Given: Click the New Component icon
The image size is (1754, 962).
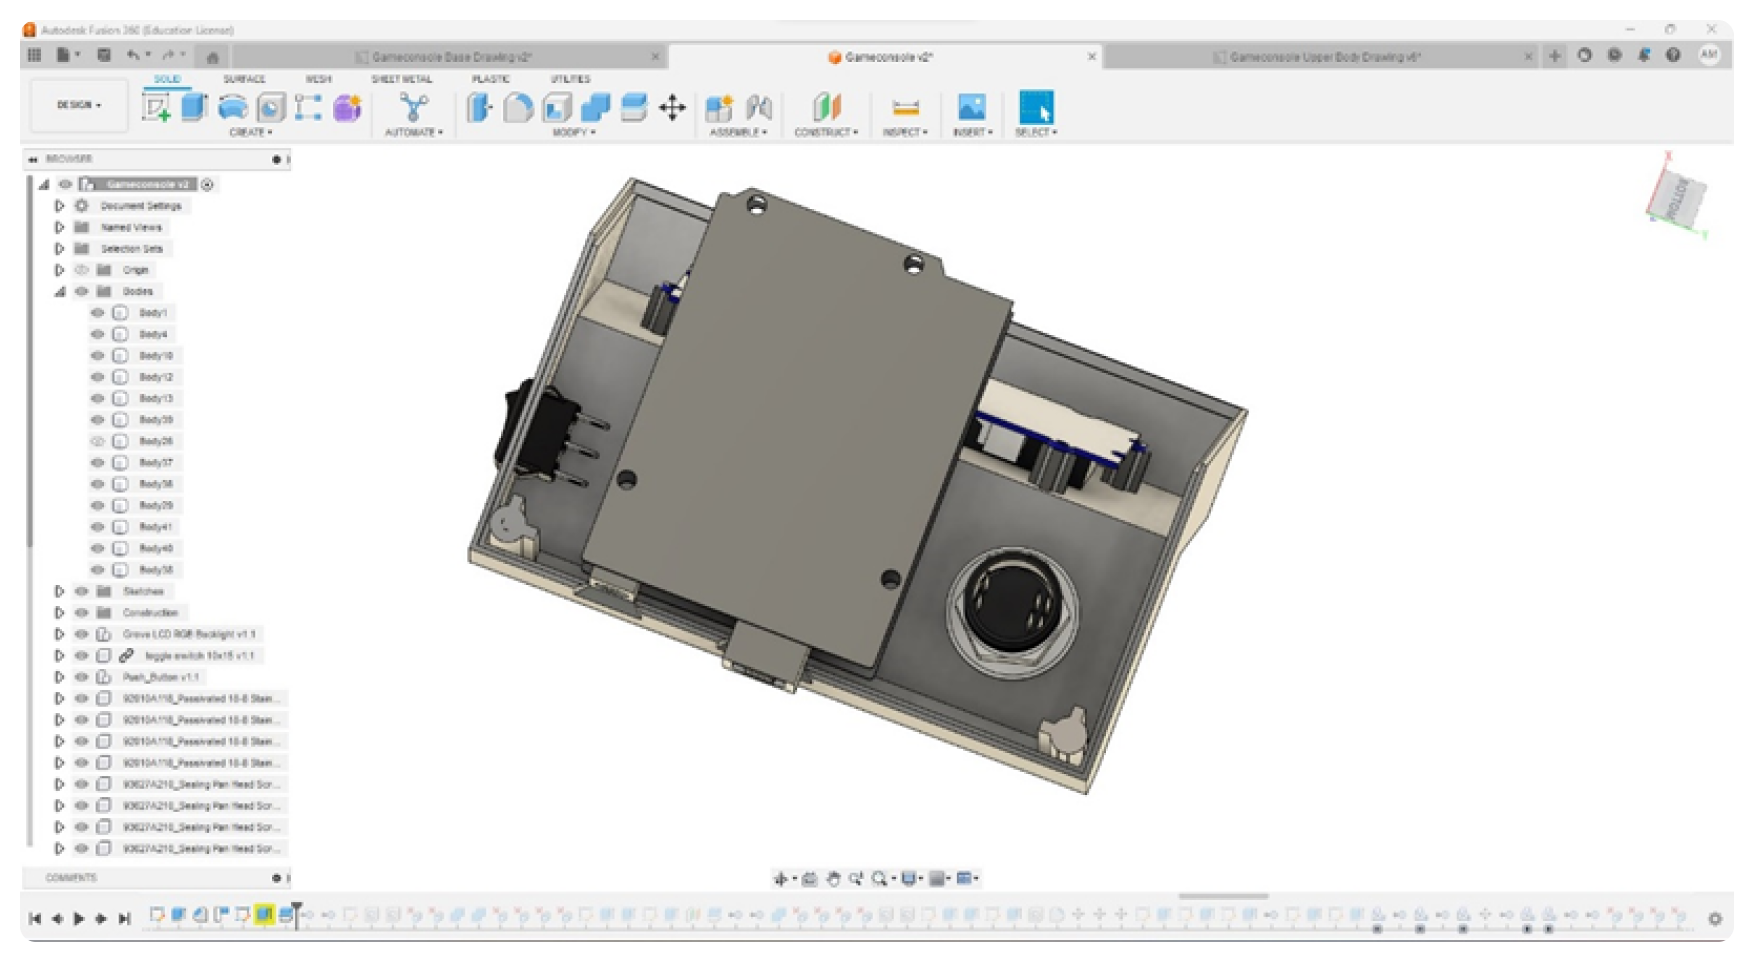Looking at the screenshot, I should pyautogui.click(x=719, y=107).
